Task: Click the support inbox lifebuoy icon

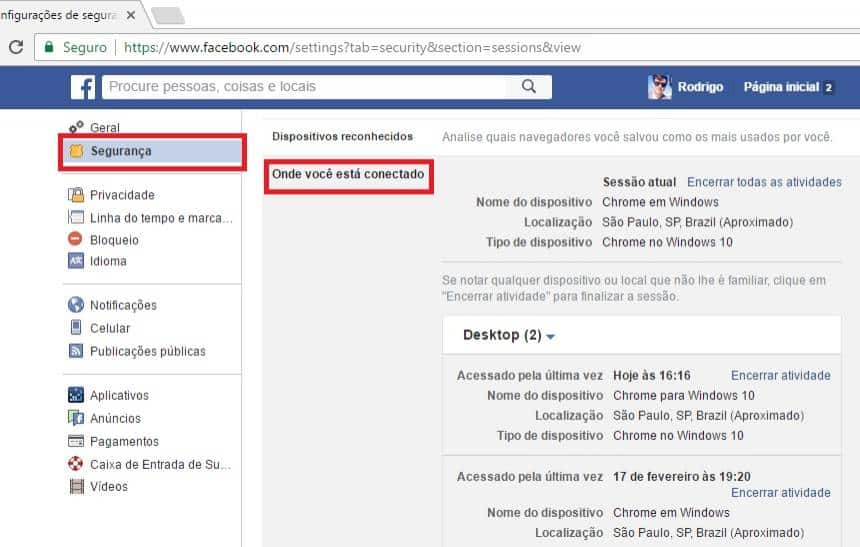Action: coord(76,464)
